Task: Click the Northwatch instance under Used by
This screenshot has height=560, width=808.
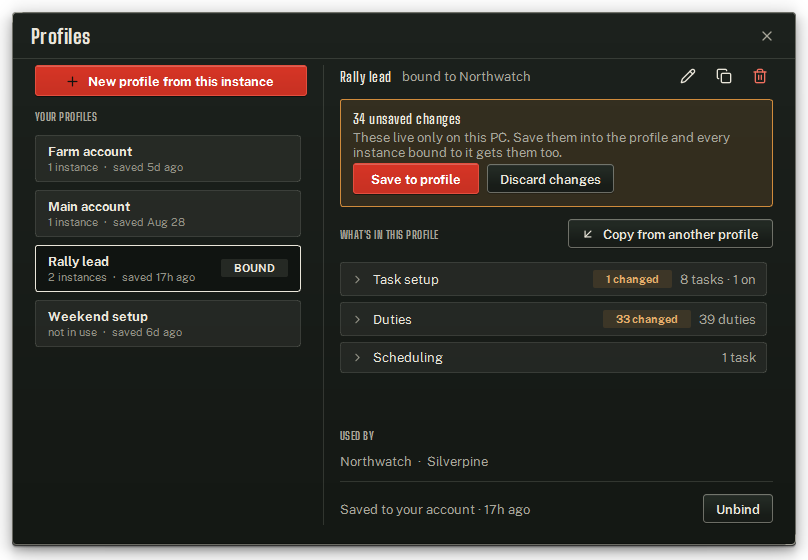Action: [x=376, y=461]
